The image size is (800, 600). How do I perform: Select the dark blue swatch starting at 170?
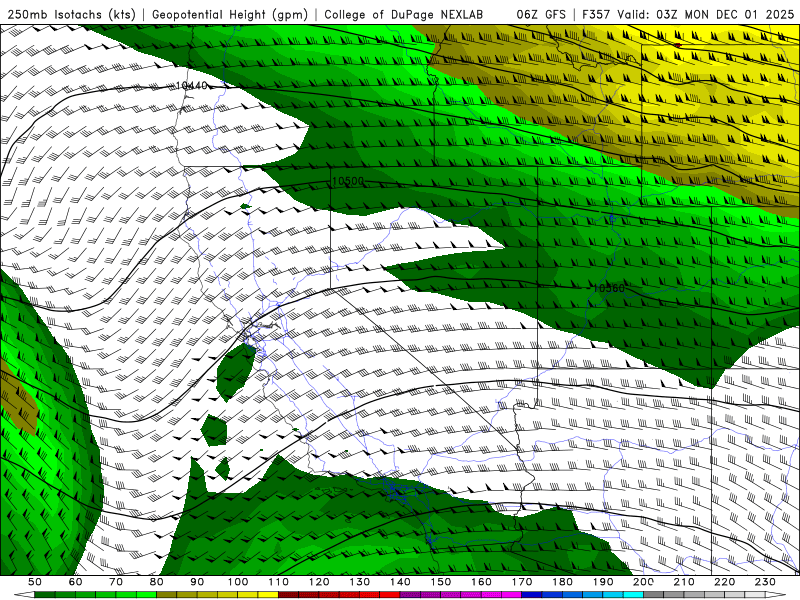(x=532, y=594)
